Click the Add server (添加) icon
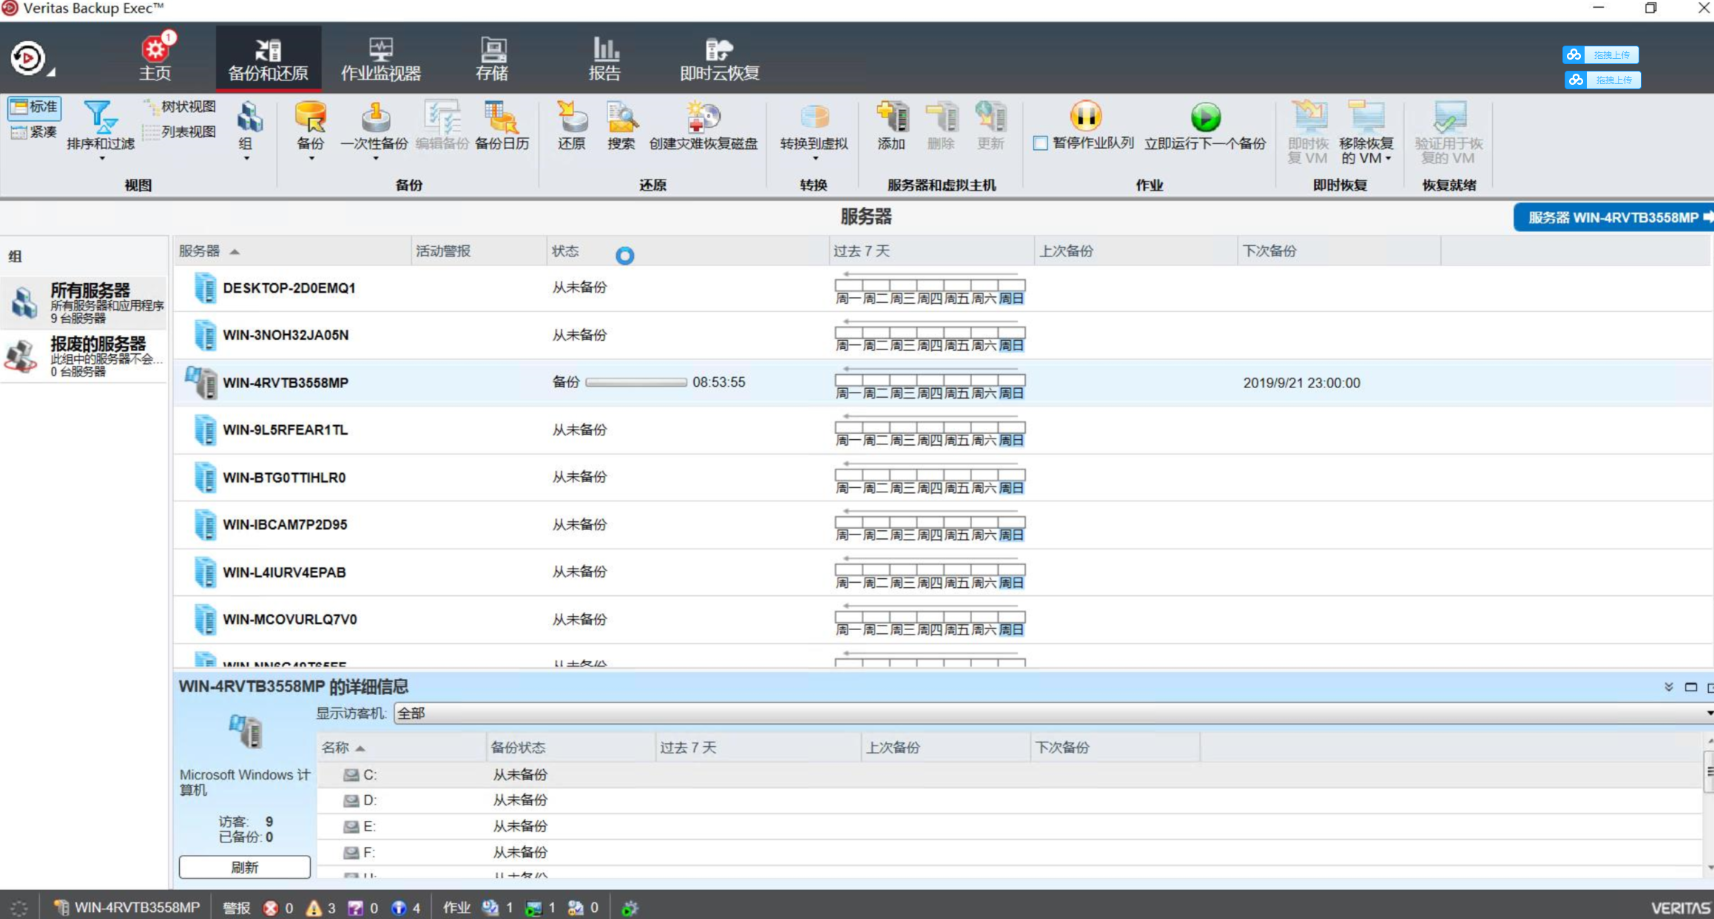The image size is (1714, 919). point(891,126)
